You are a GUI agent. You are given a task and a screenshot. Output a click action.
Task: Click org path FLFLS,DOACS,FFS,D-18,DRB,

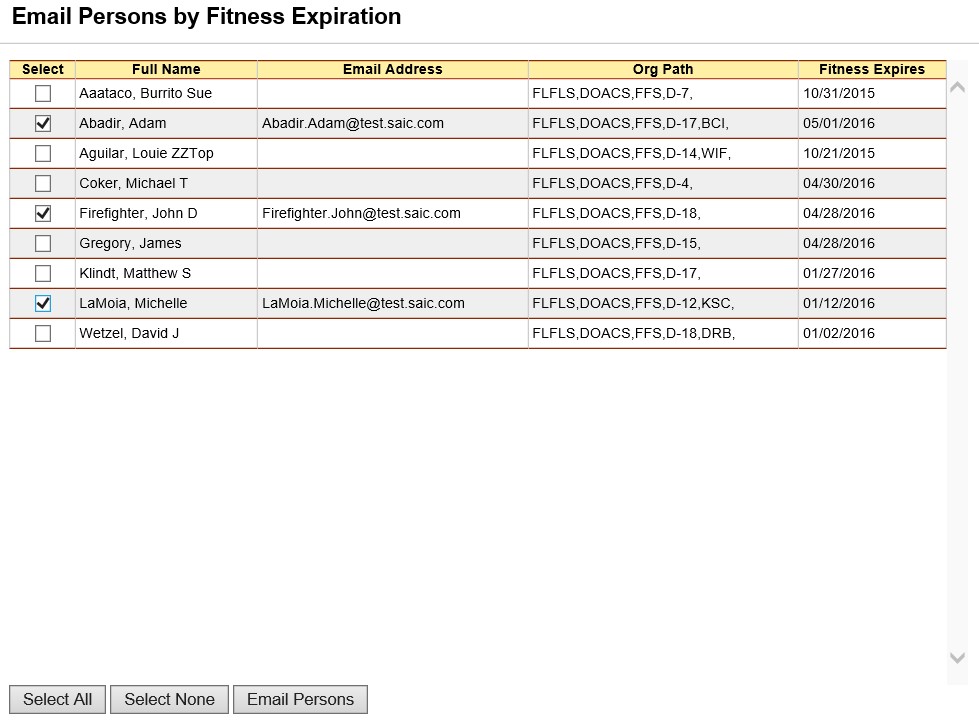(x=634, y=334)
